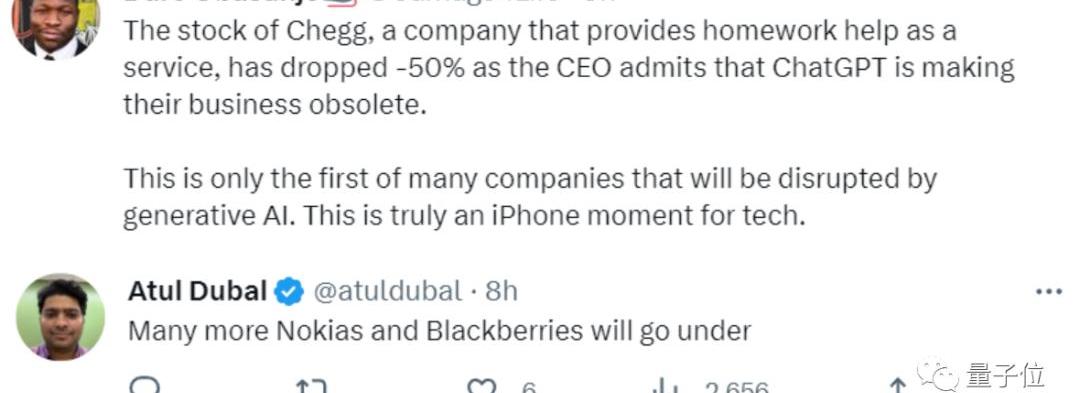Click the paragraph about generative AI disruption
The height and width of the screenshot is (393, 1080).
[x=530, y=198]
